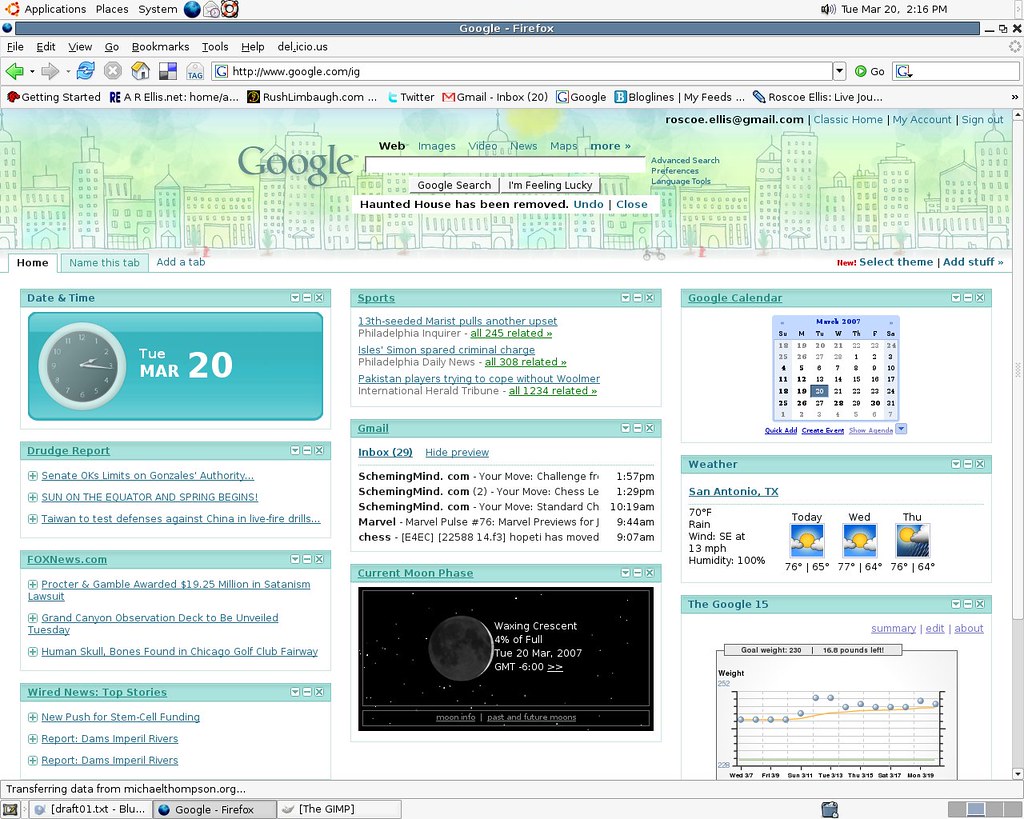
Task: Undo the Haunted House removal
Action: [x=588, y=203]
